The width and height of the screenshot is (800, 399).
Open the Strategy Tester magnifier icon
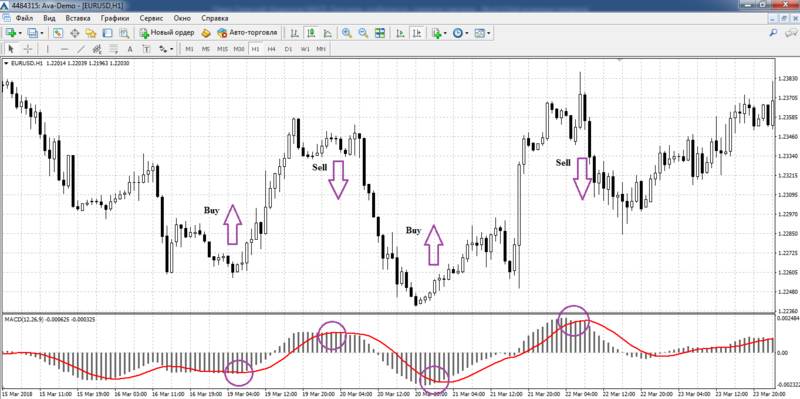[123, 33]
